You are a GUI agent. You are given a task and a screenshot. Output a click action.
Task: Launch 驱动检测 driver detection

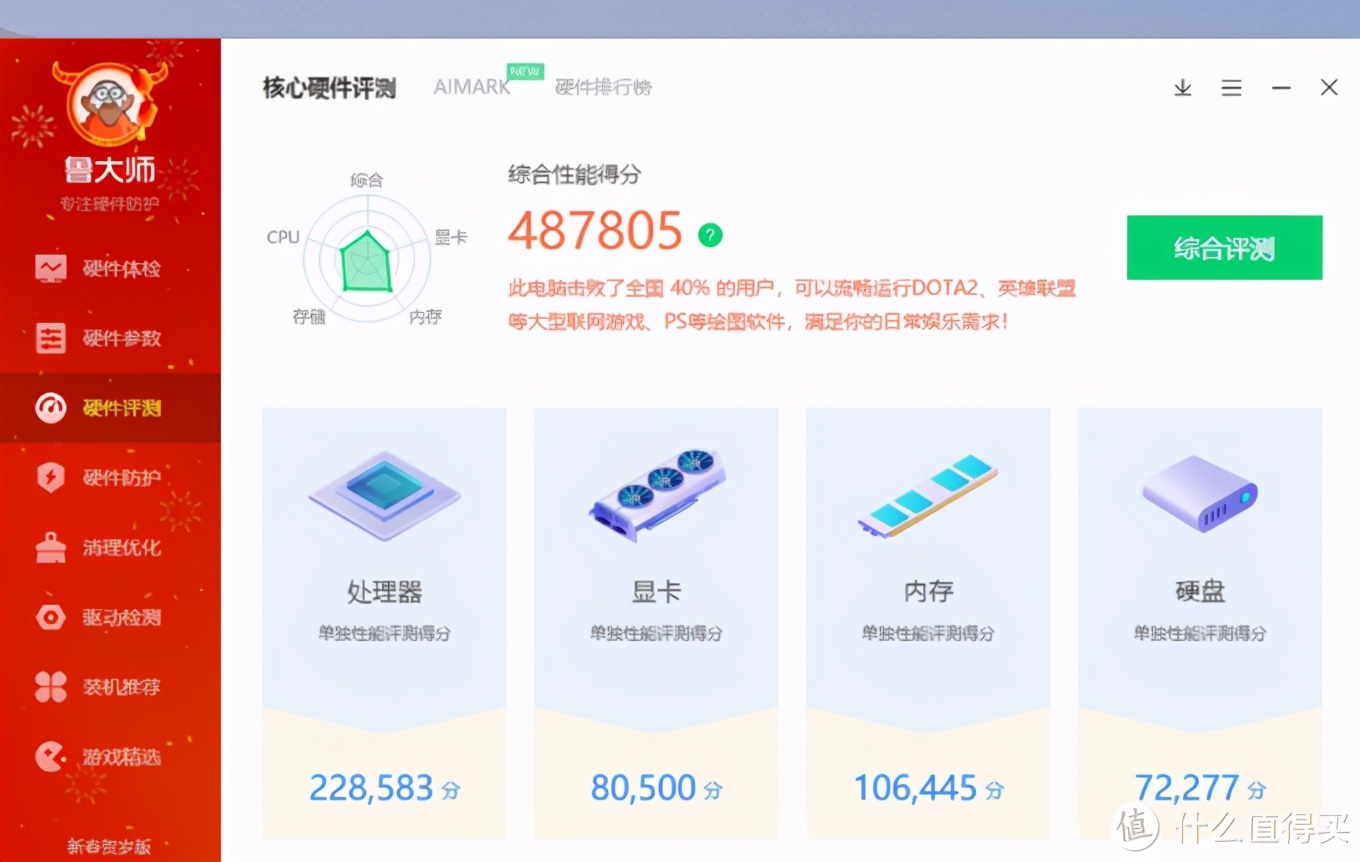(110, 617)
